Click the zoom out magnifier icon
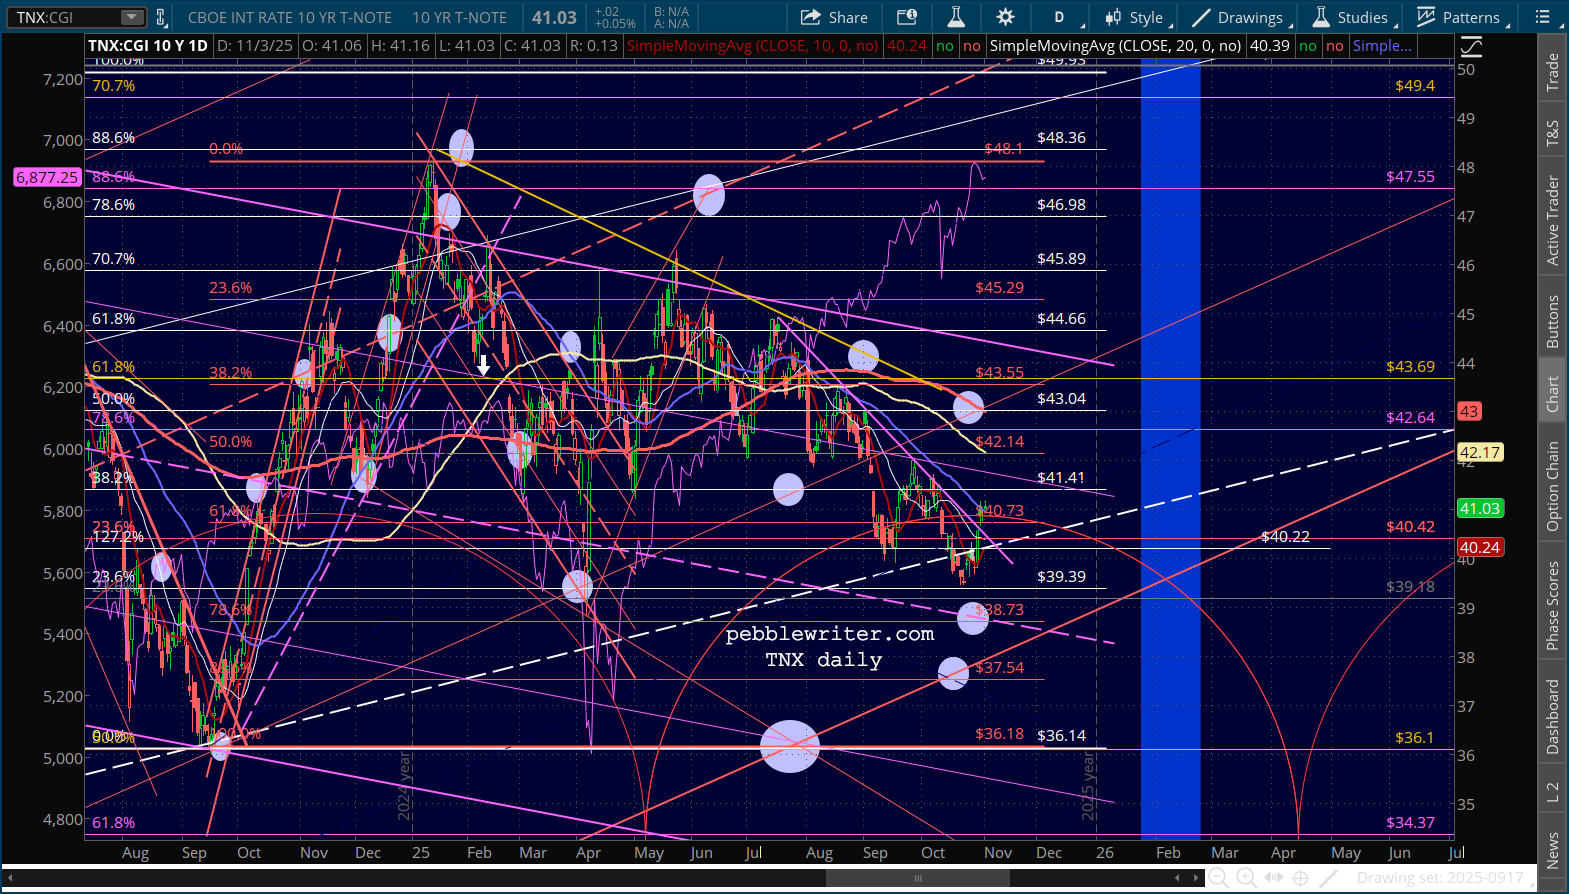1569x894 pixels. (x=1218, y=878)
